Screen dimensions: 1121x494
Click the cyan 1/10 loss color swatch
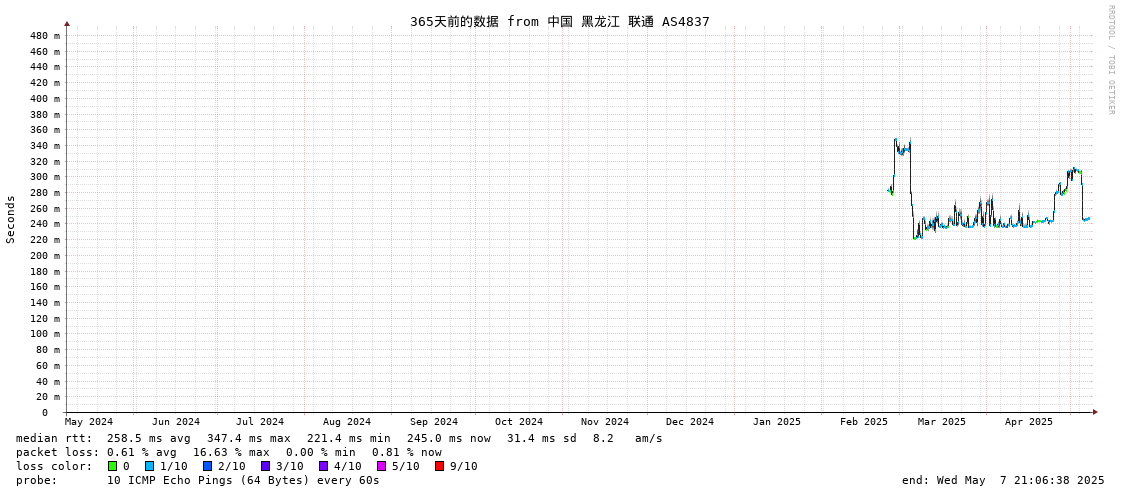click(x=149, y=466)
